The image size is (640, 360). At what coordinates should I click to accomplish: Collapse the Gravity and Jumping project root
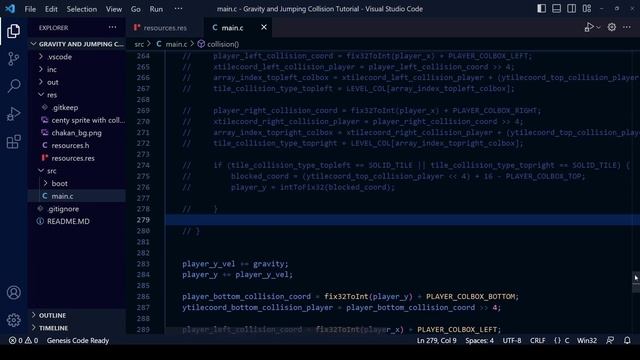tap(77, 44)
